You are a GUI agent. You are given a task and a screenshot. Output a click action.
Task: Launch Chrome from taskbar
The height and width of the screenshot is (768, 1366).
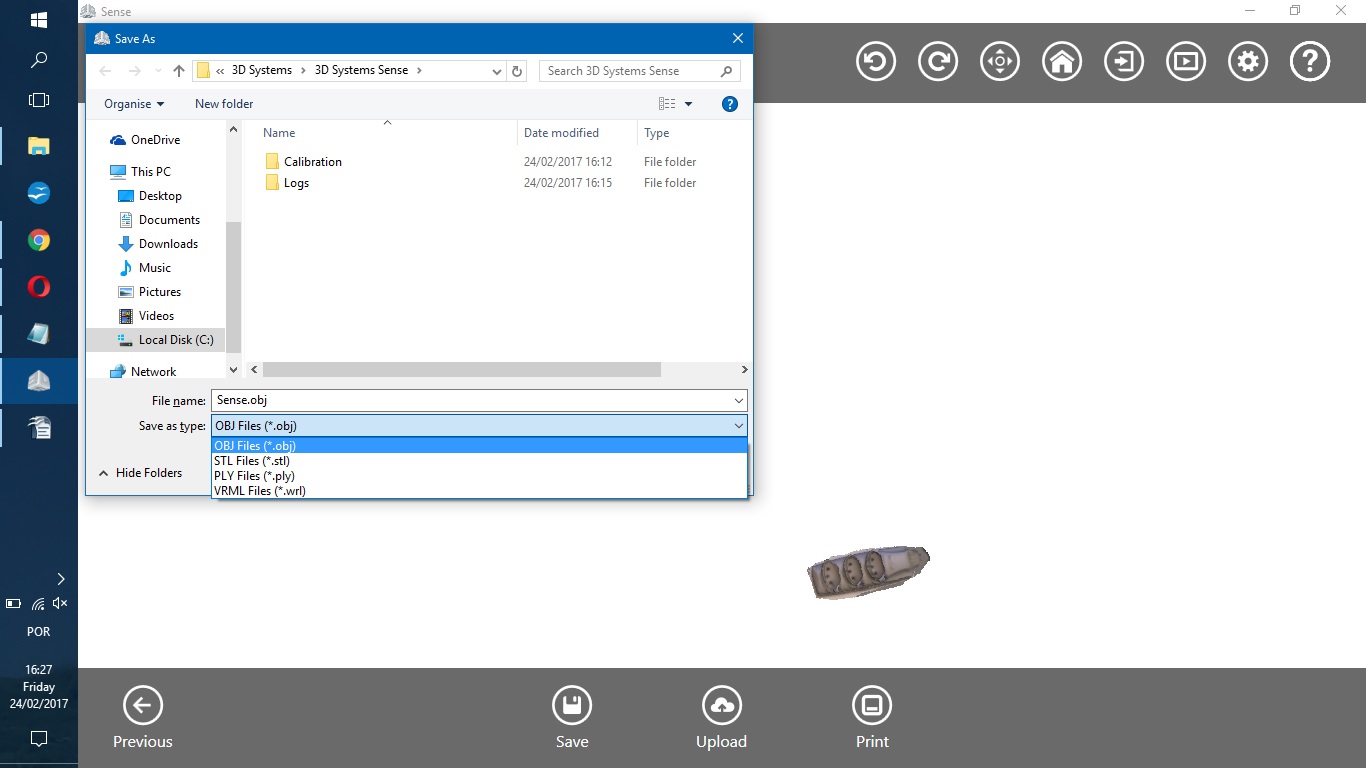[x=39, y=240]
